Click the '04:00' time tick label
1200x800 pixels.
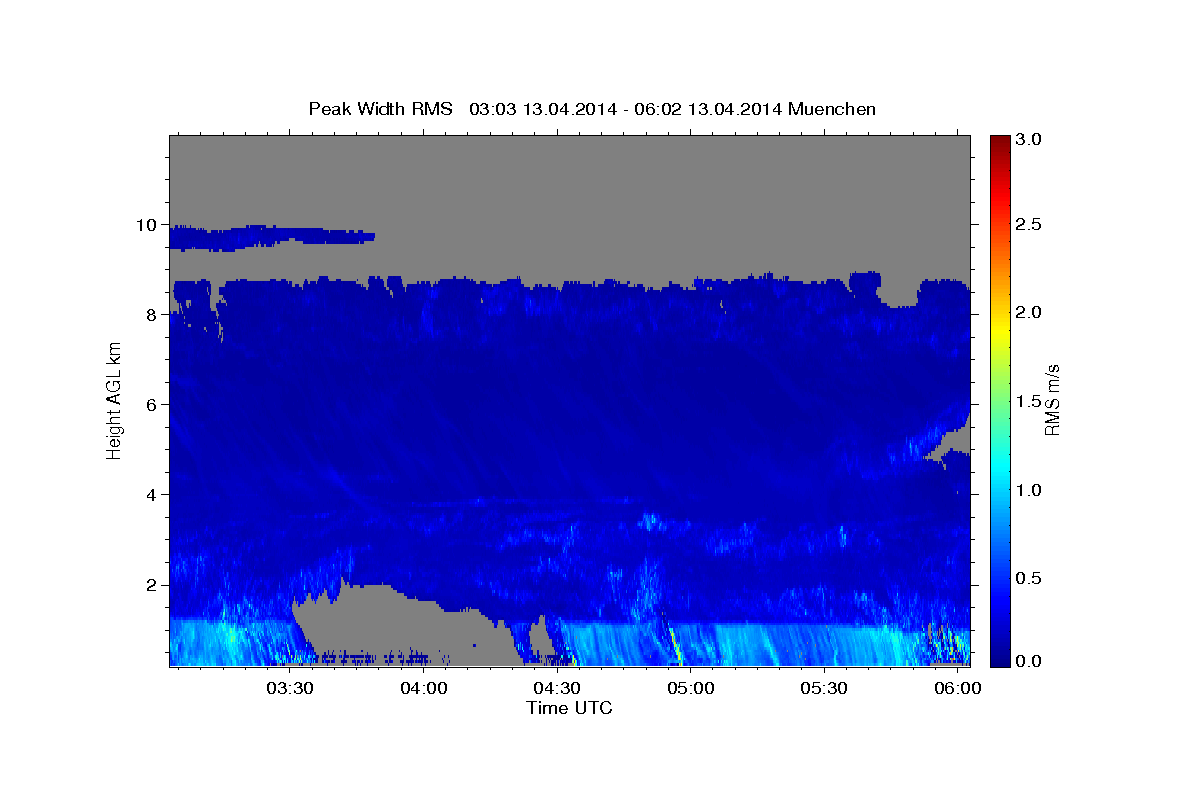tap(424, 688)
